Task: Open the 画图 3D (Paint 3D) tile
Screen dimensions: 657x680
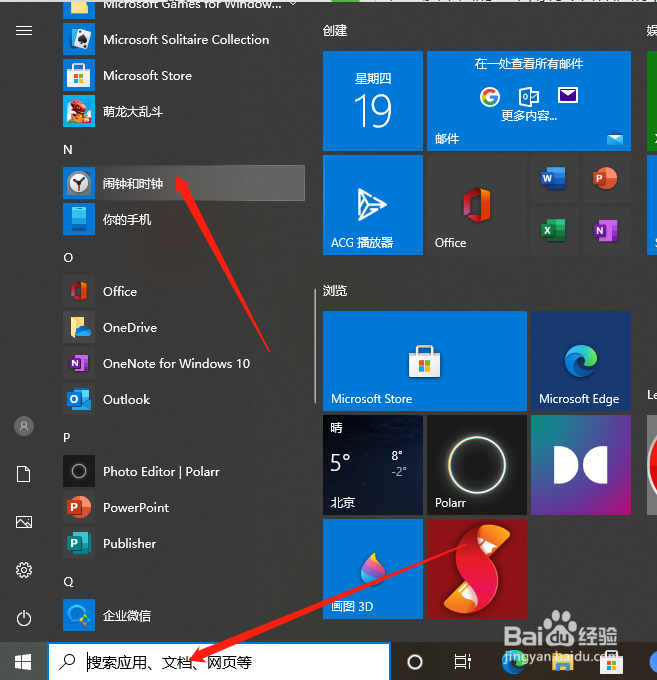Action: point(373,569)
